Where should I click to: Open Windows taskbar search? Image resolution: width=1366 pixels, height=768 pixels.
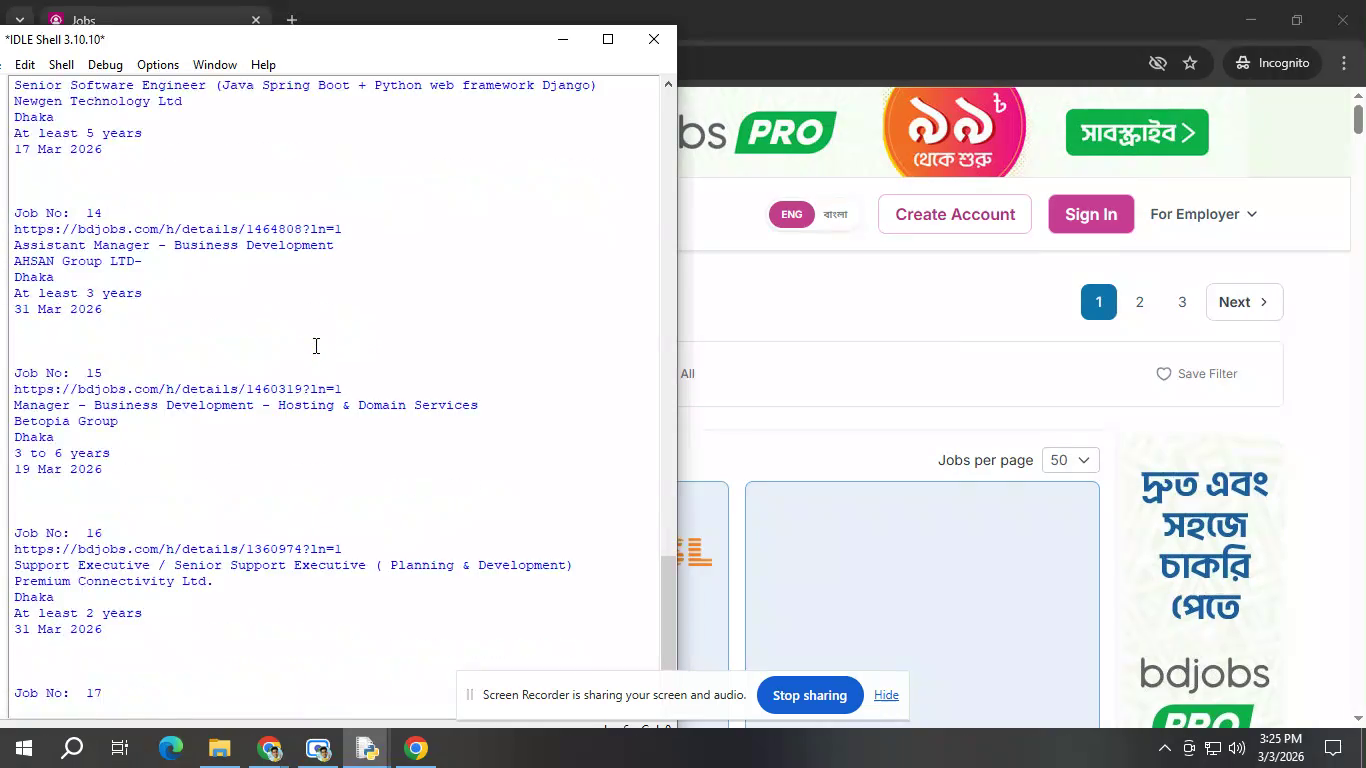pyautogui.click(x=72, y=748)
